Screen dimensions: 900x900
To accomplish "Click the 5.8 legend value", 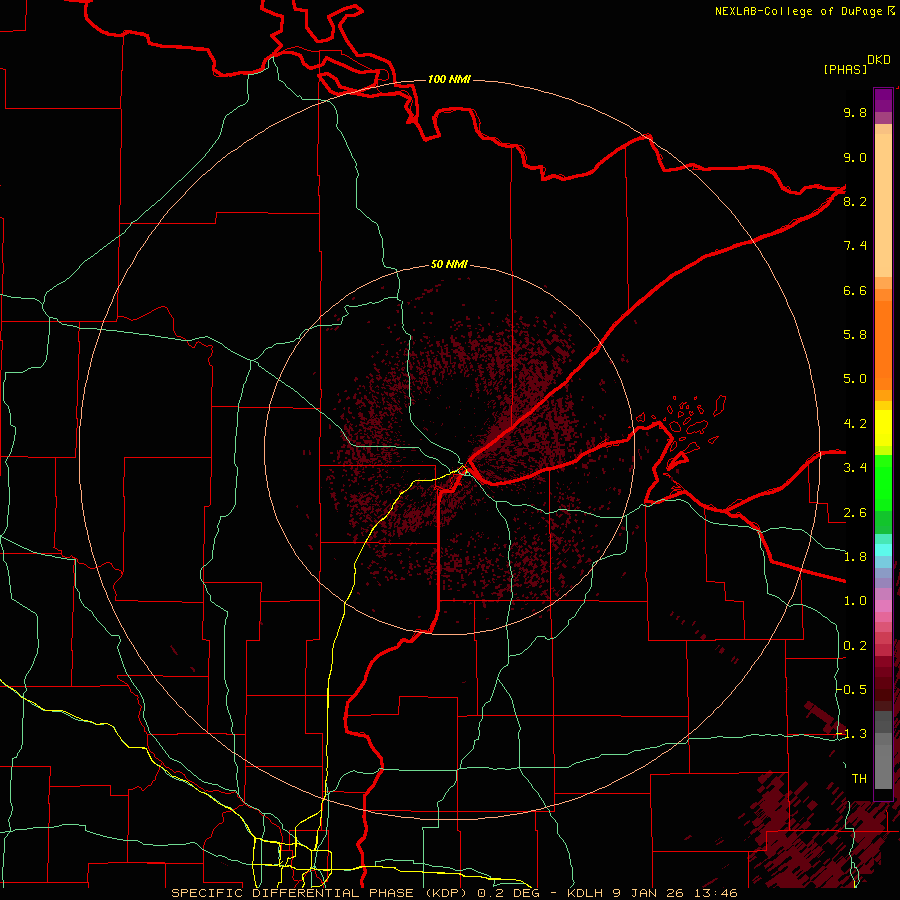I will [855, 335].
